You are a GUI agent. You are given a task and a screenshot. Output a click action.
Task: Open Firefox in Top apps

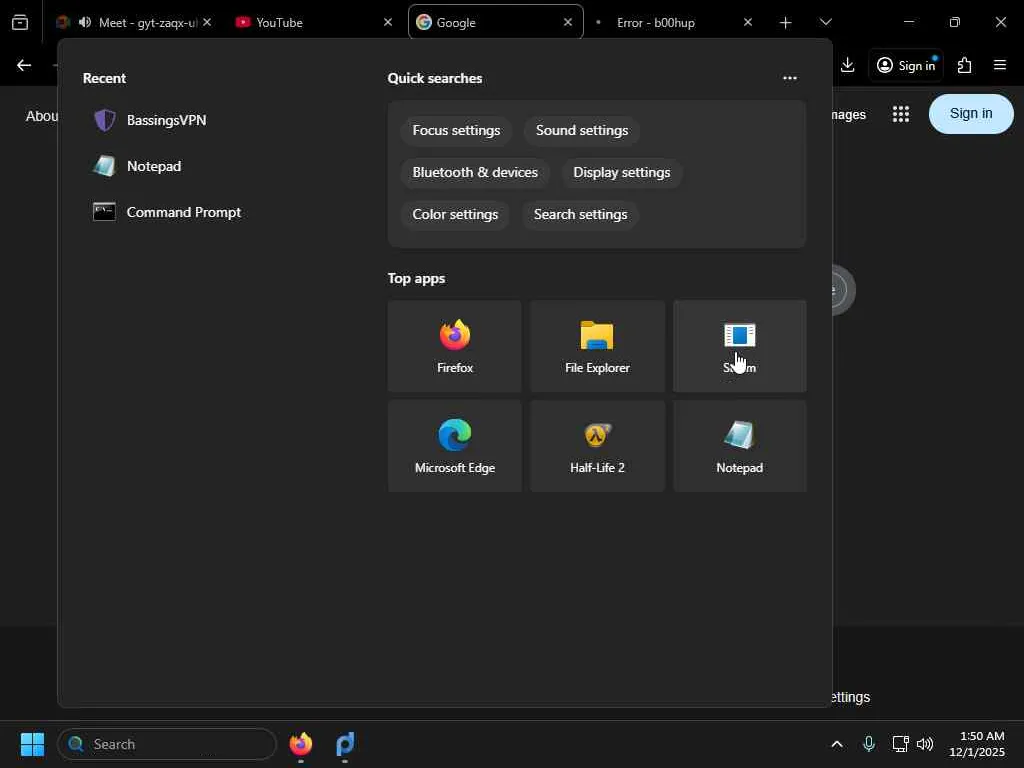click(455, 346)
